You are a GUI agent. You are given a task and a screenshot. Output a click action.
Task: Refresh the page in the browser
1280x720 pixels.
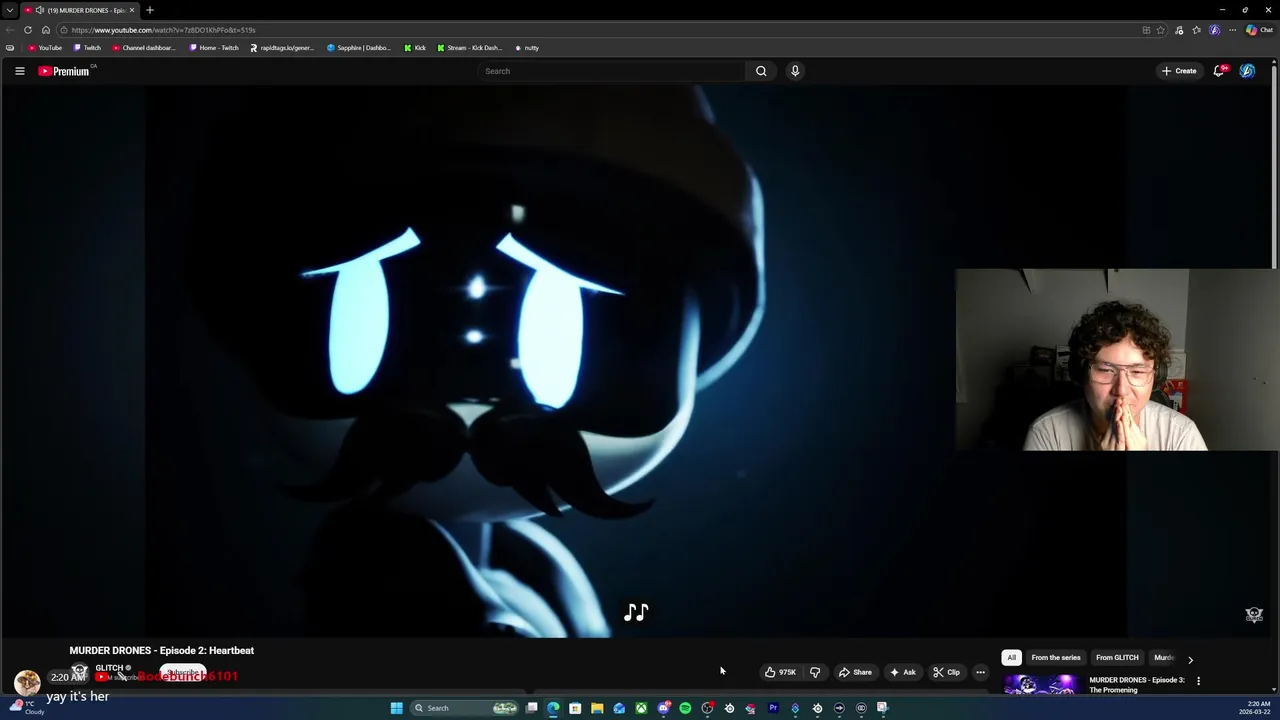pos(28,30)
